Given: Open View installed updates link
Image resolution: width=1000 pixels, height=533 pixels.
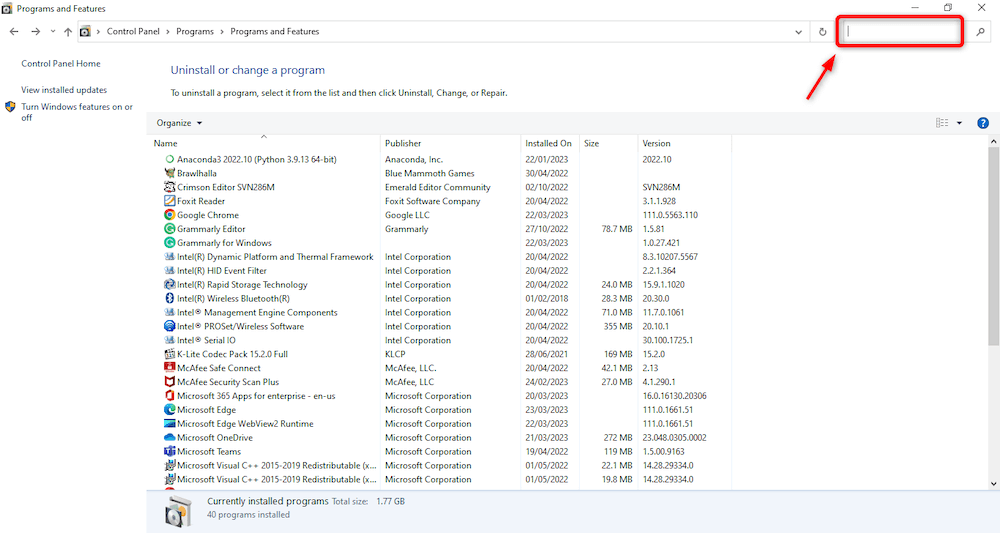Looking at the screenshot, I should coord(64,90).
